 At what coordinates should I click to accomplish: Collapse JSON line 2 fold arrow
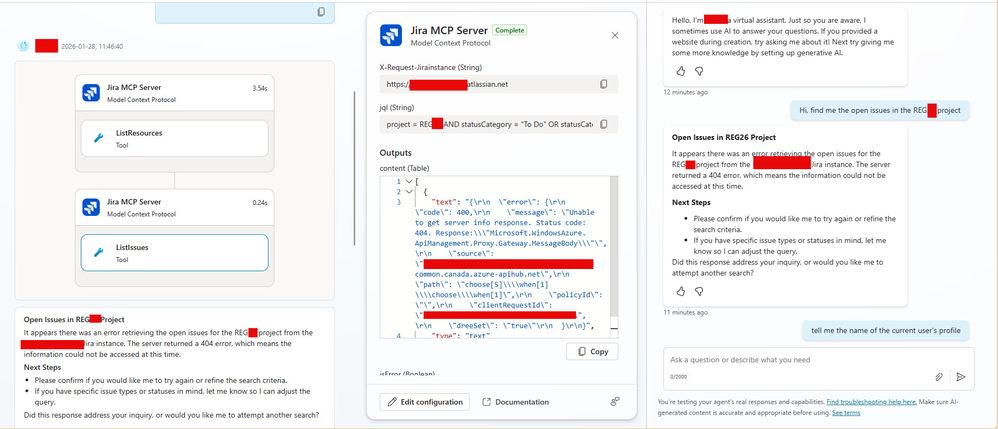(409, 192)
